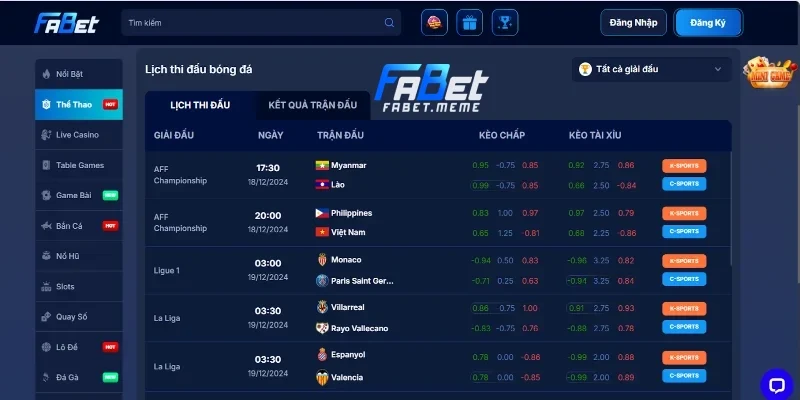Open the lucky wheel promo icon

[434, 22]
